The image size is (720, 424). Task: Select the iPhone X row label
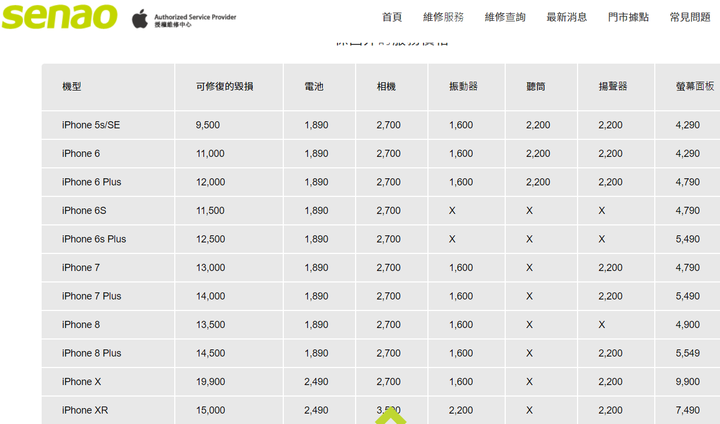81,381
